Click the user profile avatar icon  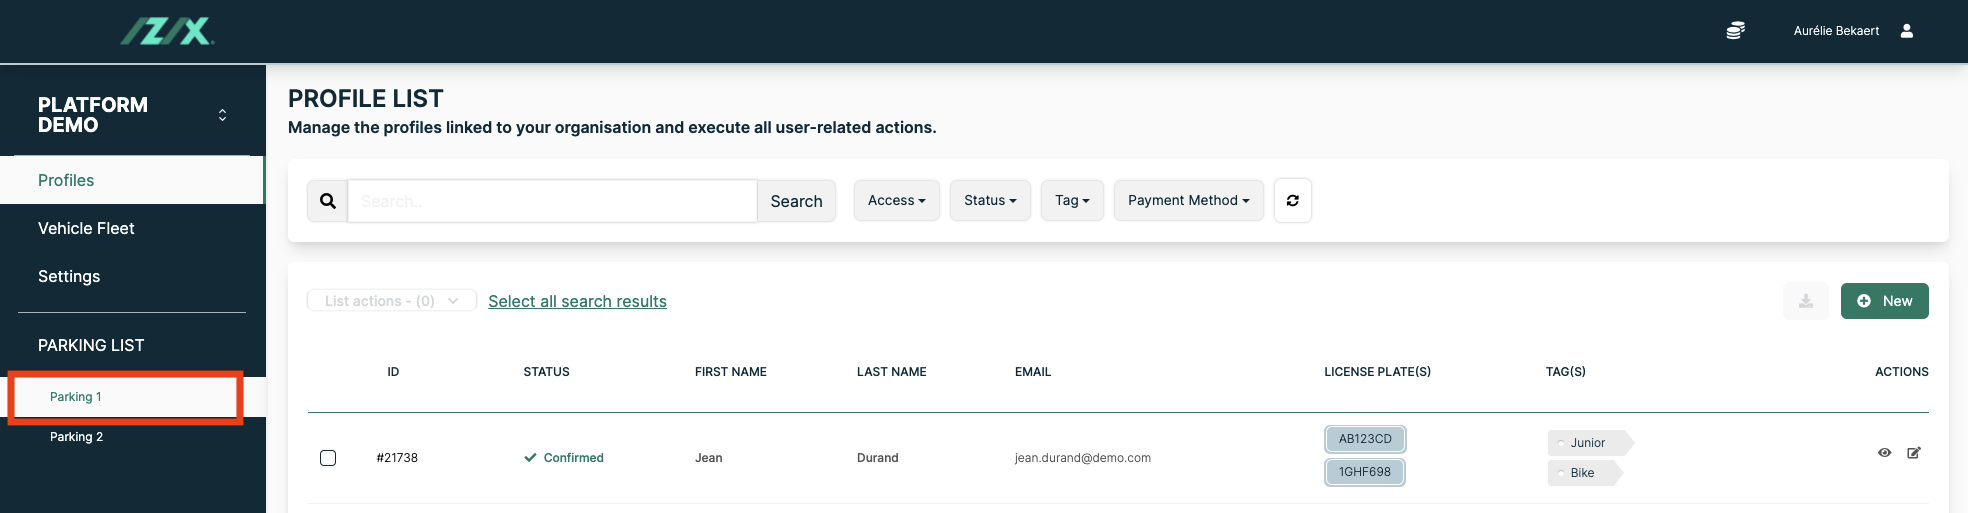[x=1907, y=31]
